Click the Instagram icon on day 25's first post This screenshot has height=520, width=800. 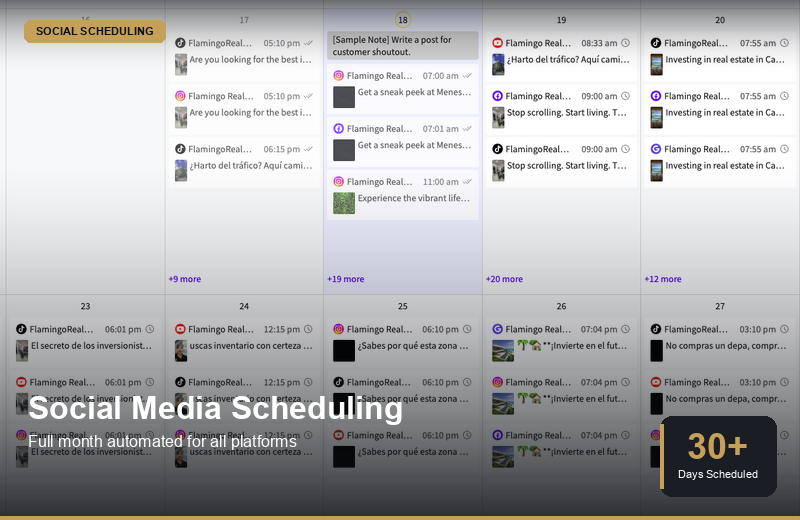(x=339, y=329)
